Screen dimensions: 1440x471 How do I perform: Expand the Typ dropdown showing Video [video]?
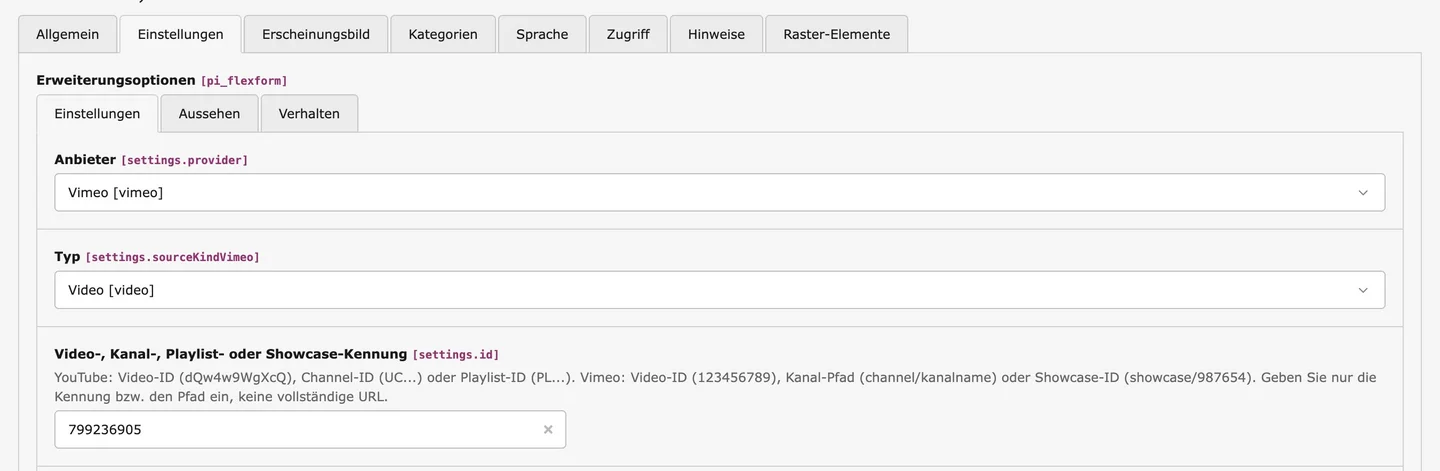(700, 290)
